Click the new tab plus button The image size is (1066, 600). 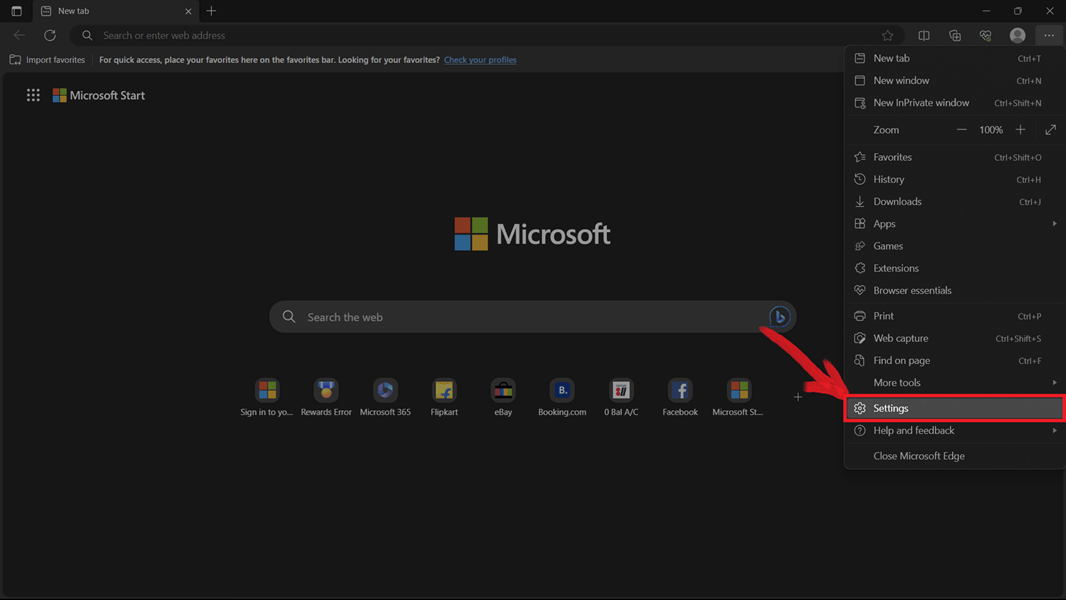(x=211, y=11)
